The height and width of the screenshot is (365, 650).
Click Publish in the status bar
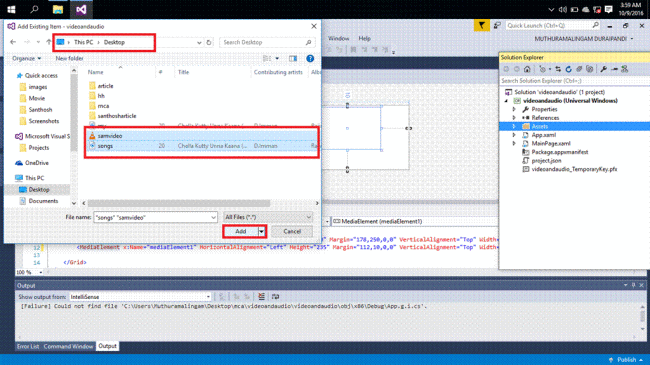coord(626,360)
